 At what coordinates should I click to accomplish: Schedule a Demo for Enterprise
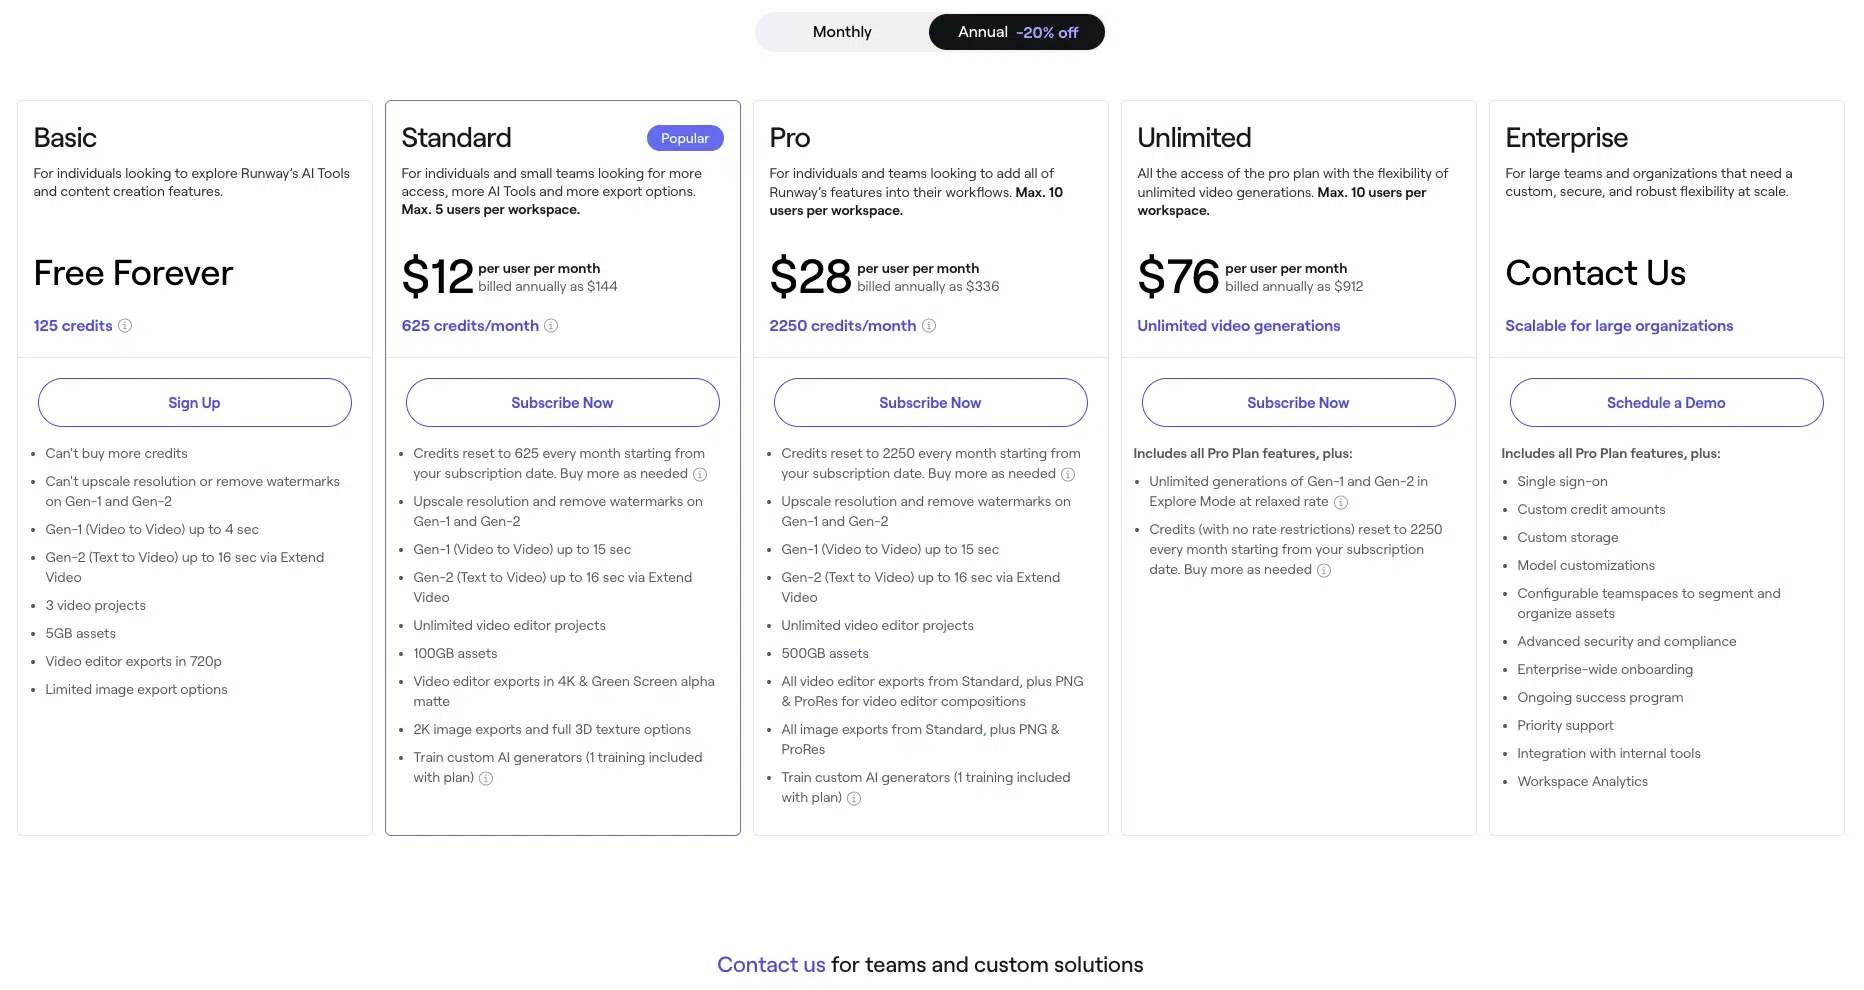(1665, 402)
